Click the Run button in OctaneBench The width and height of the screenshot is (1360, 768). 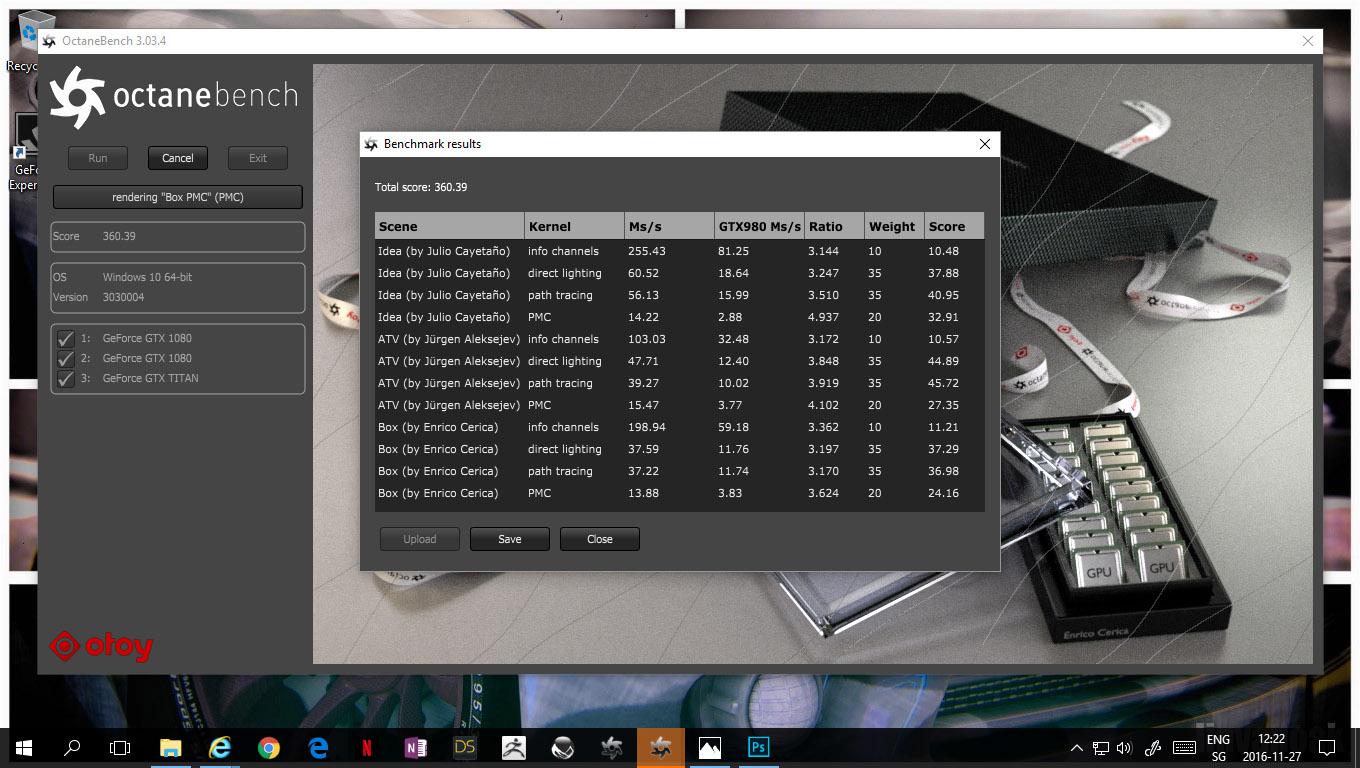(98, 158)
